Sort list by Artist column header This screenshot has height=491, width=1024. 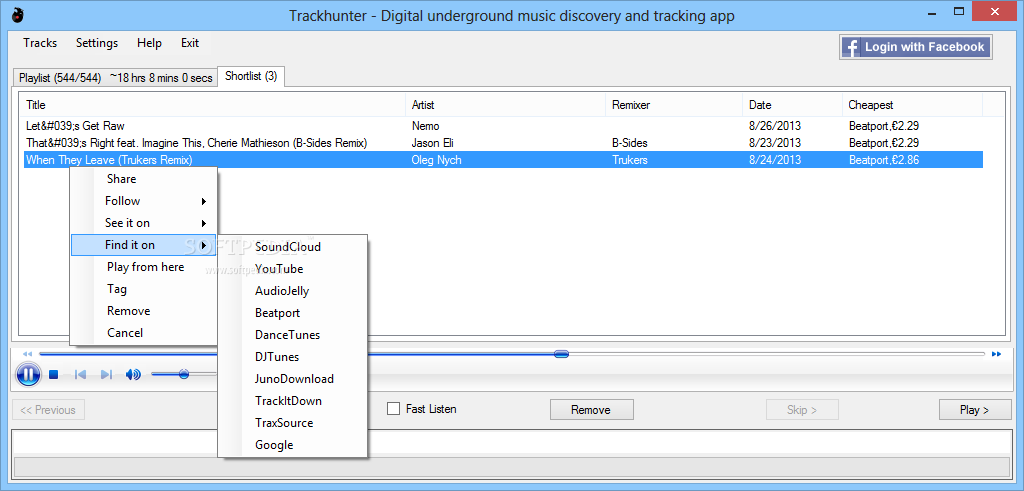coord(506,105)
